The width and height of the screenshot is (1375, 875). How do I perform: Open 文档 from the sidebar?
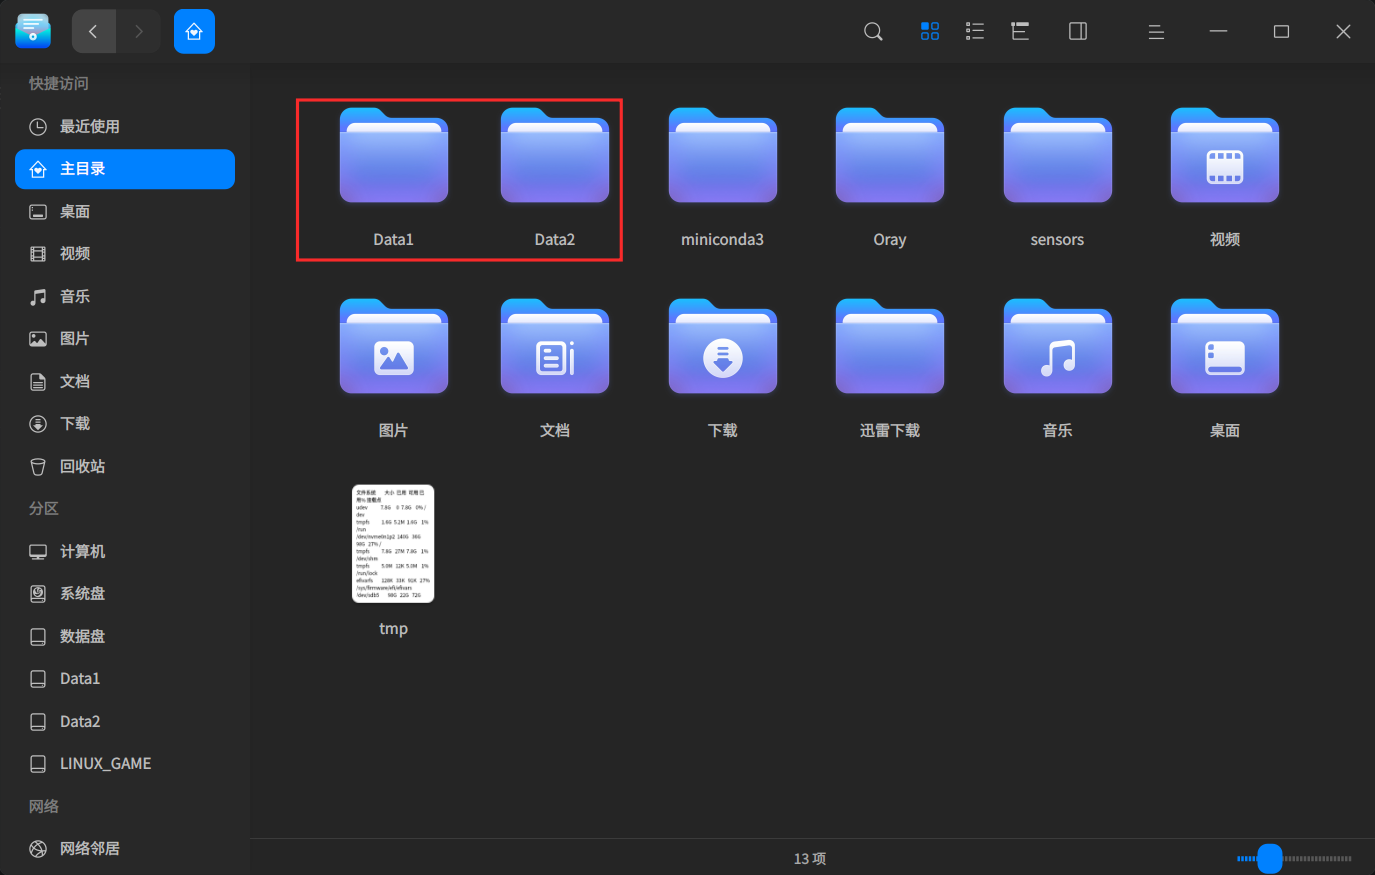[125, 382]
